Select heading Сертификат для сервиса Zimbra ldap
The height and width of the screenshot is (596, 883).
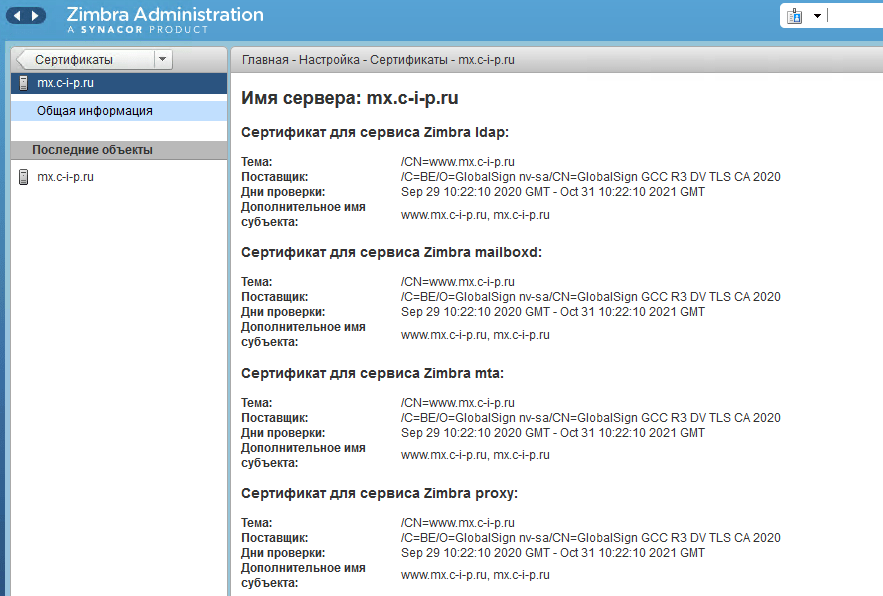tap(375, 132)
